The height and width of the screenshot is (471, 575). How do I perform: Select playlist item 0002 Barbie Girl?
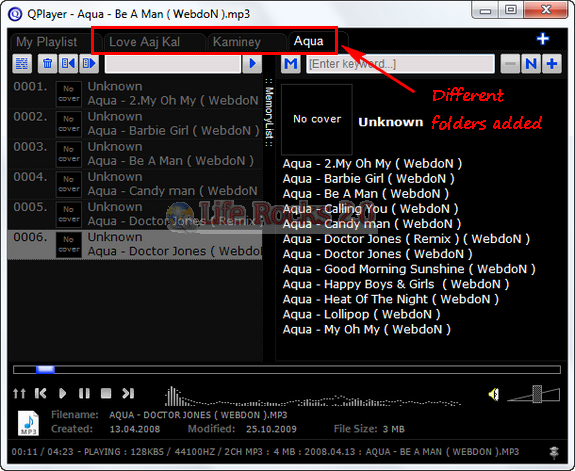[x=135, y=124]
